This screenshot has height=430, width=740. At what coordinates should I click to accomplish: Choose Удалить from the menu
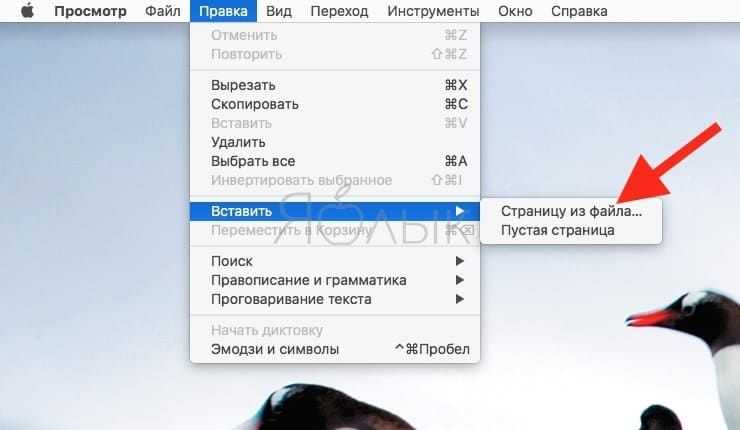[x=335, y=142]
